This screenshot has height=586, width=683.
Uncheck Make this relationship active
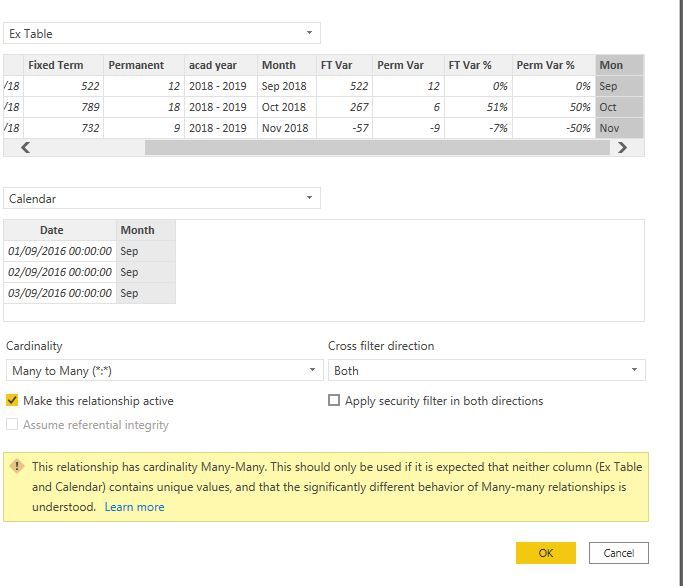click(x=12, y=400)
